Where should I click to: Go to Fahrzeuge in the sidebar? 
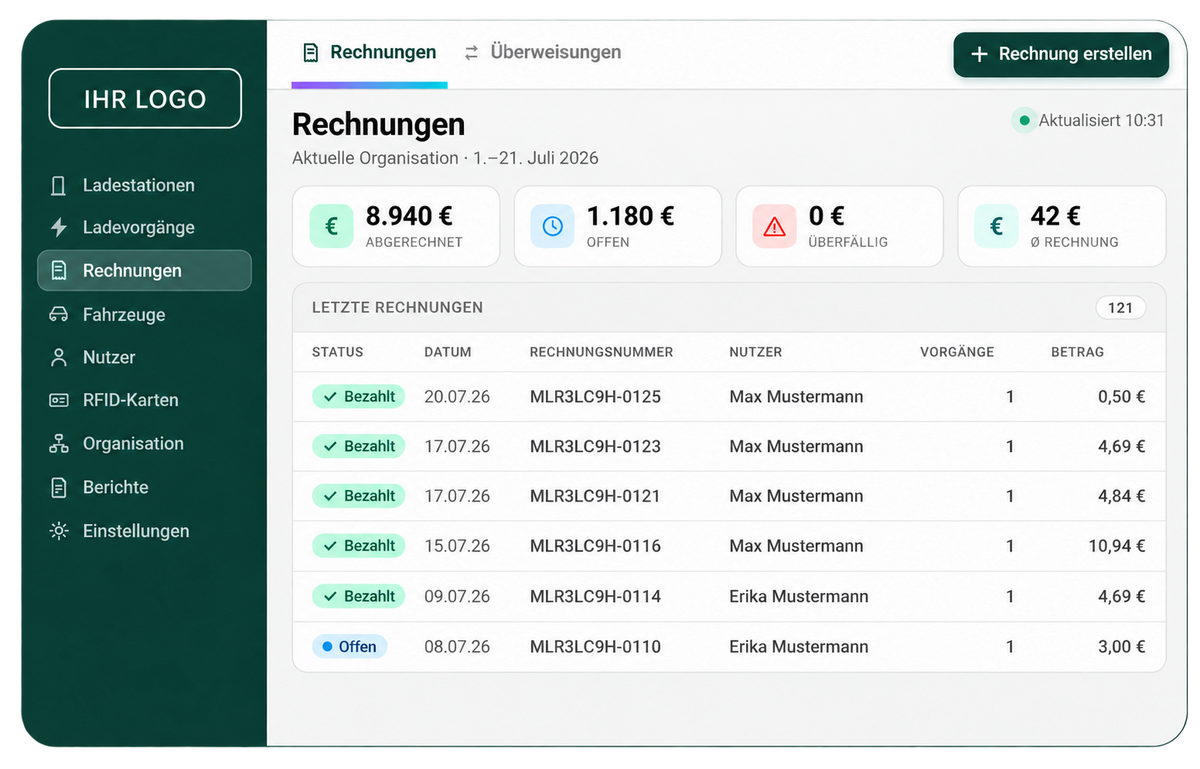144,314
